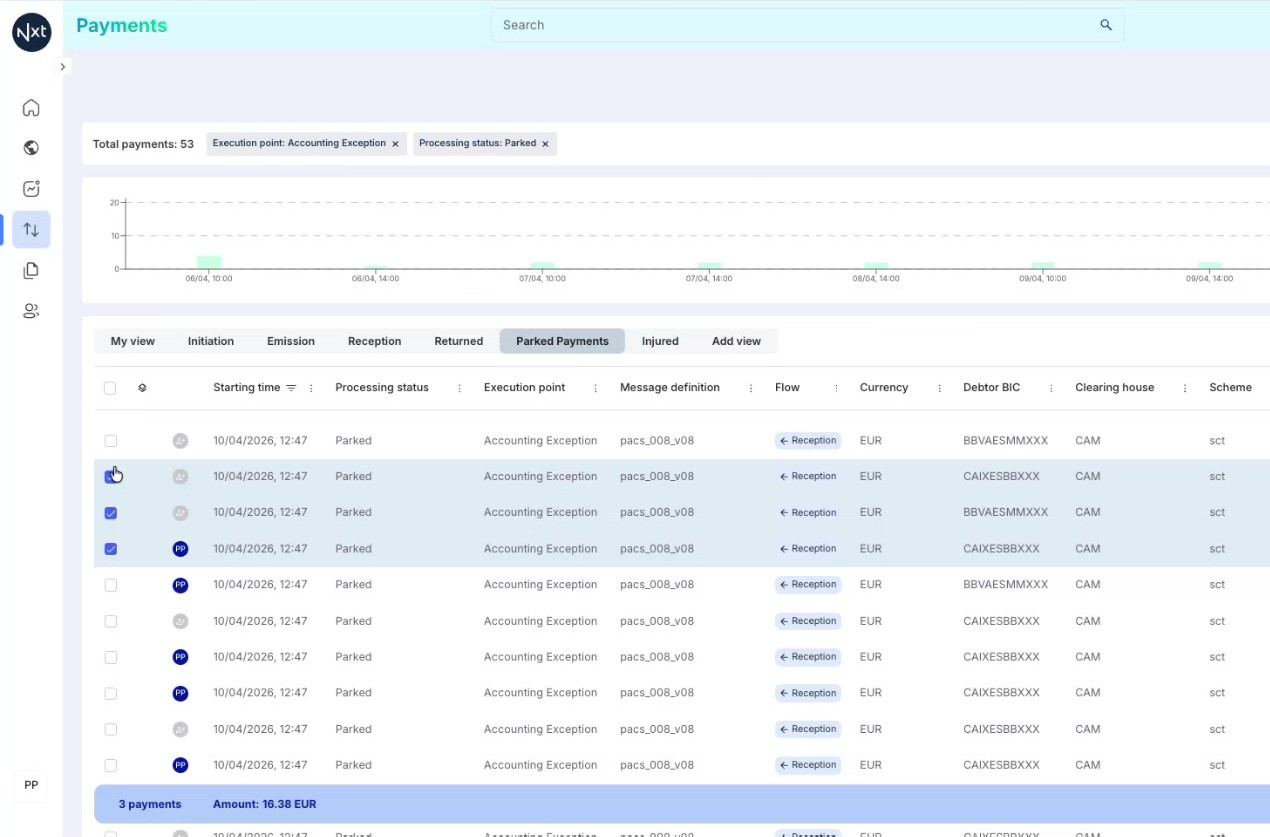Click the Nxt logo
The width and height of the screenshot is (1270, 837).
(31, 32)
